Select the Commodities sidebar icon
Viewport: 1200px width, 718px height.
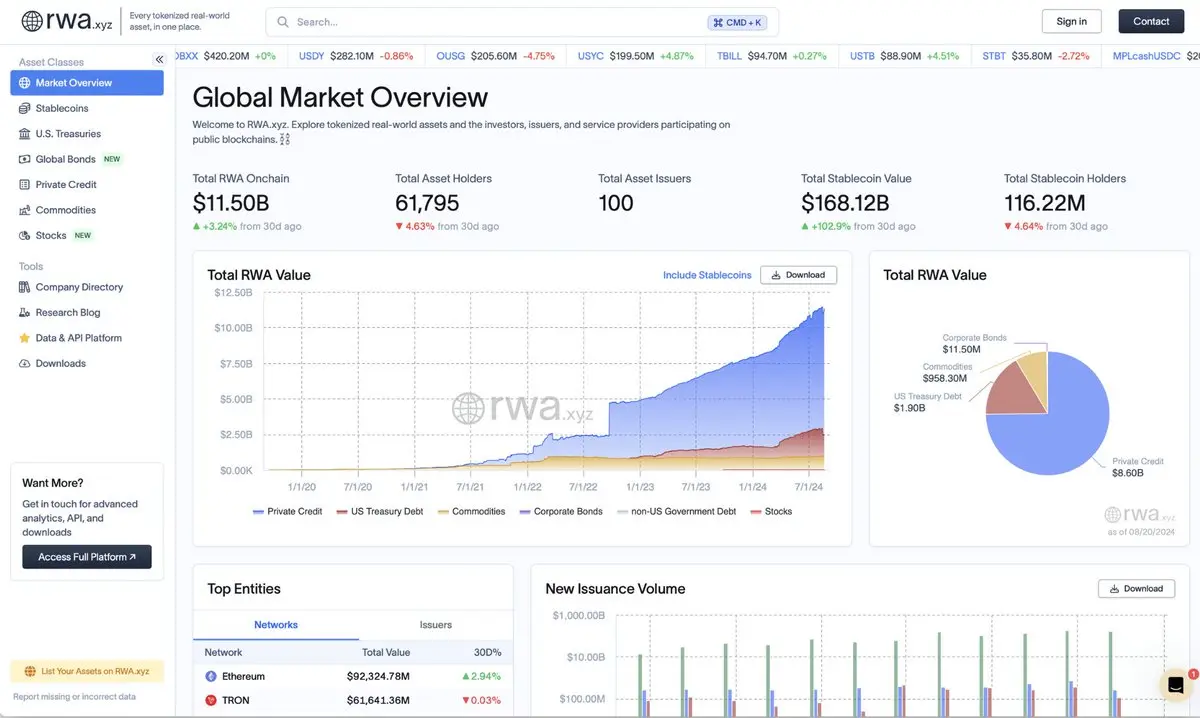point(25,210)
